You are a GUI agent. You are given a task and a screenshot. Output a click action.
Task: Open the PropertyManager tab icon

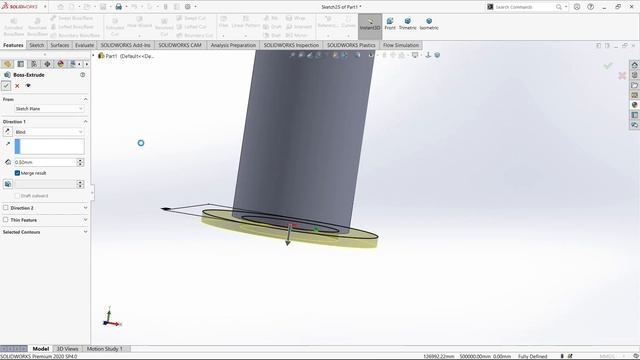point(20,64)
